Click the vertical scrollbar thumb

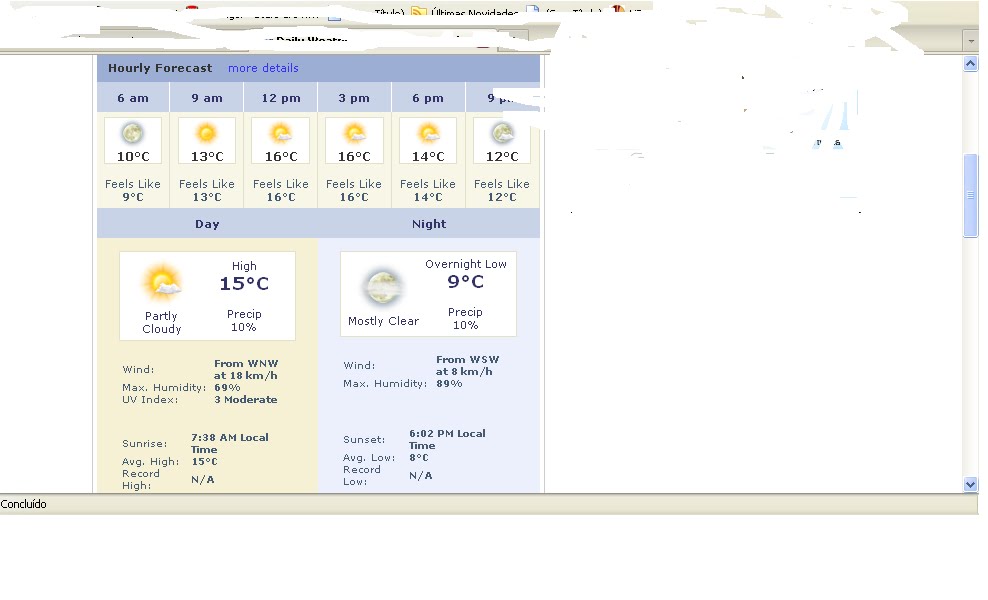pyautogui.click(x=970, y=195)
